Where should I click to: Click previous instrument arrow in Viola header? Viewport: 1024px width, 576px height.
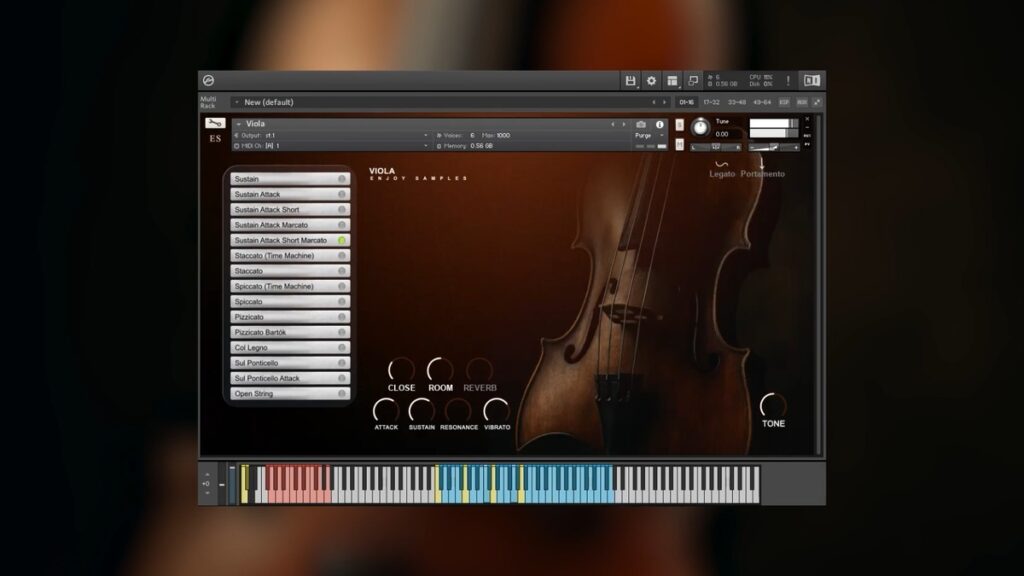click(x=613, y=124)
